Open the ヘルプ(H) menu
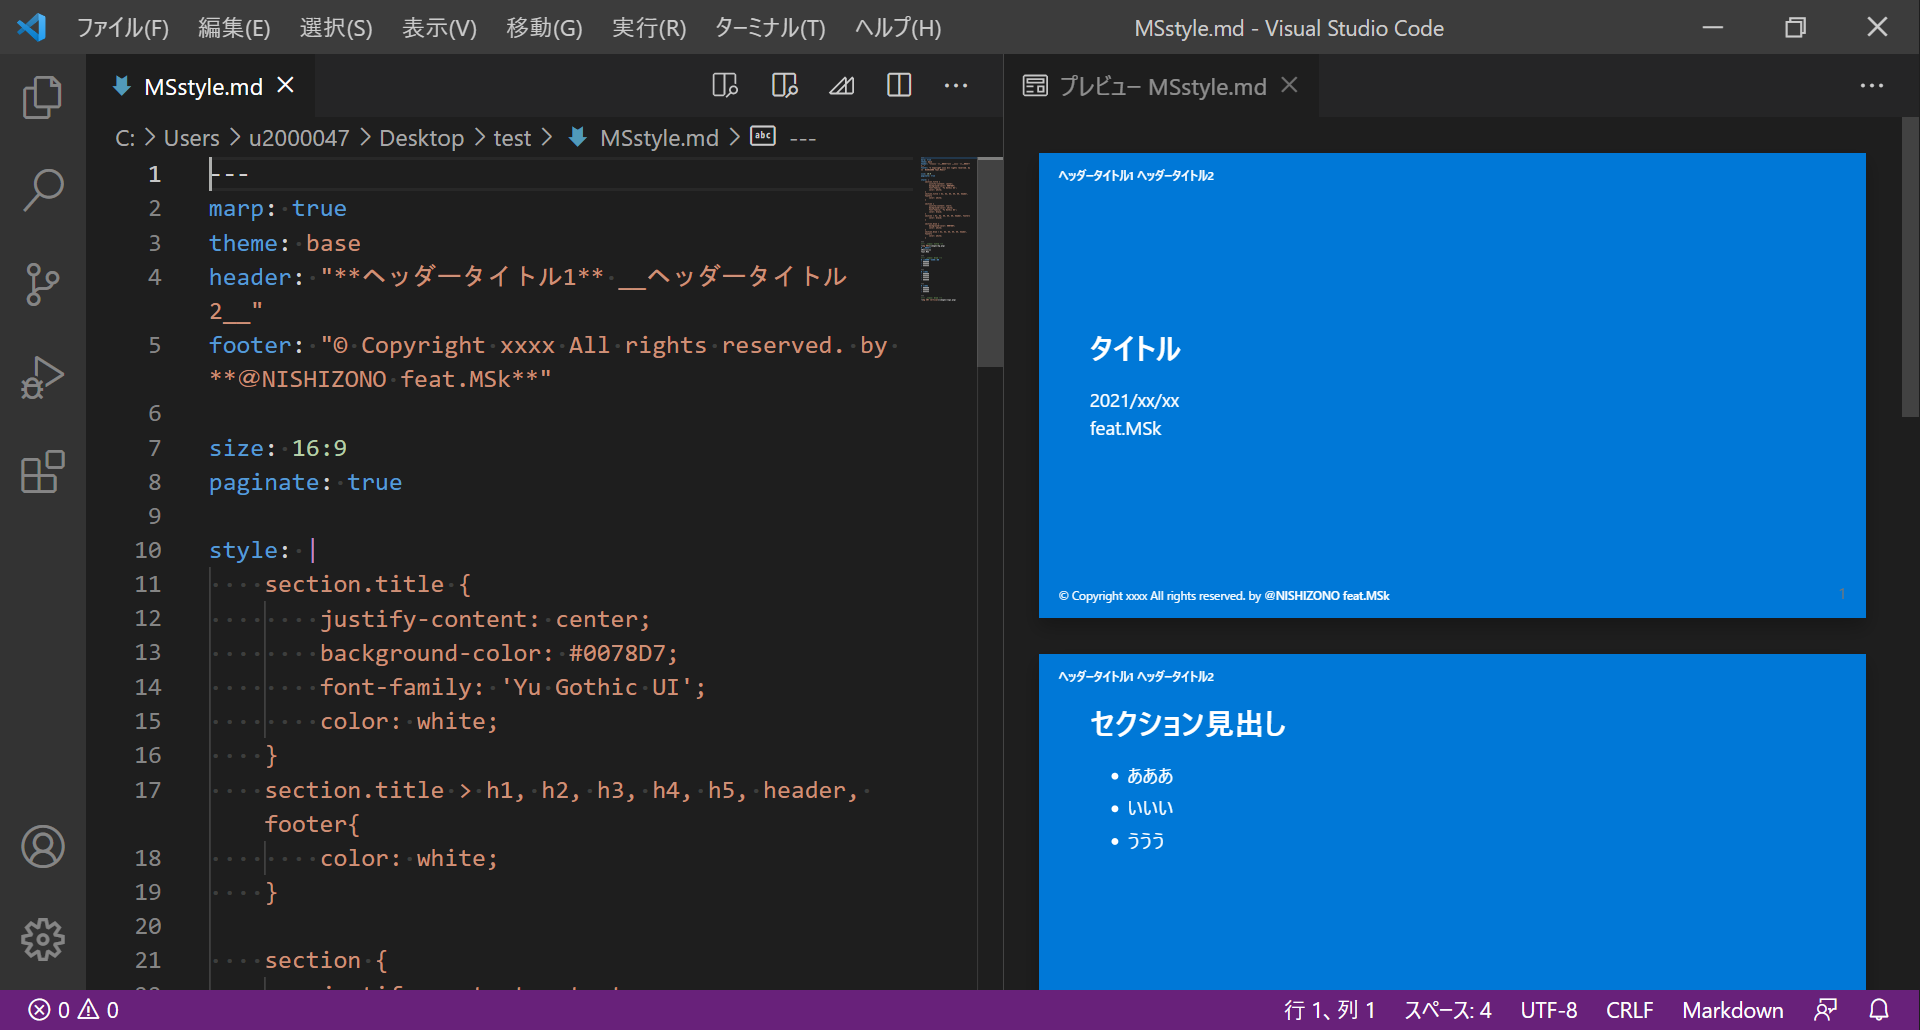 [x=898, y=28]
